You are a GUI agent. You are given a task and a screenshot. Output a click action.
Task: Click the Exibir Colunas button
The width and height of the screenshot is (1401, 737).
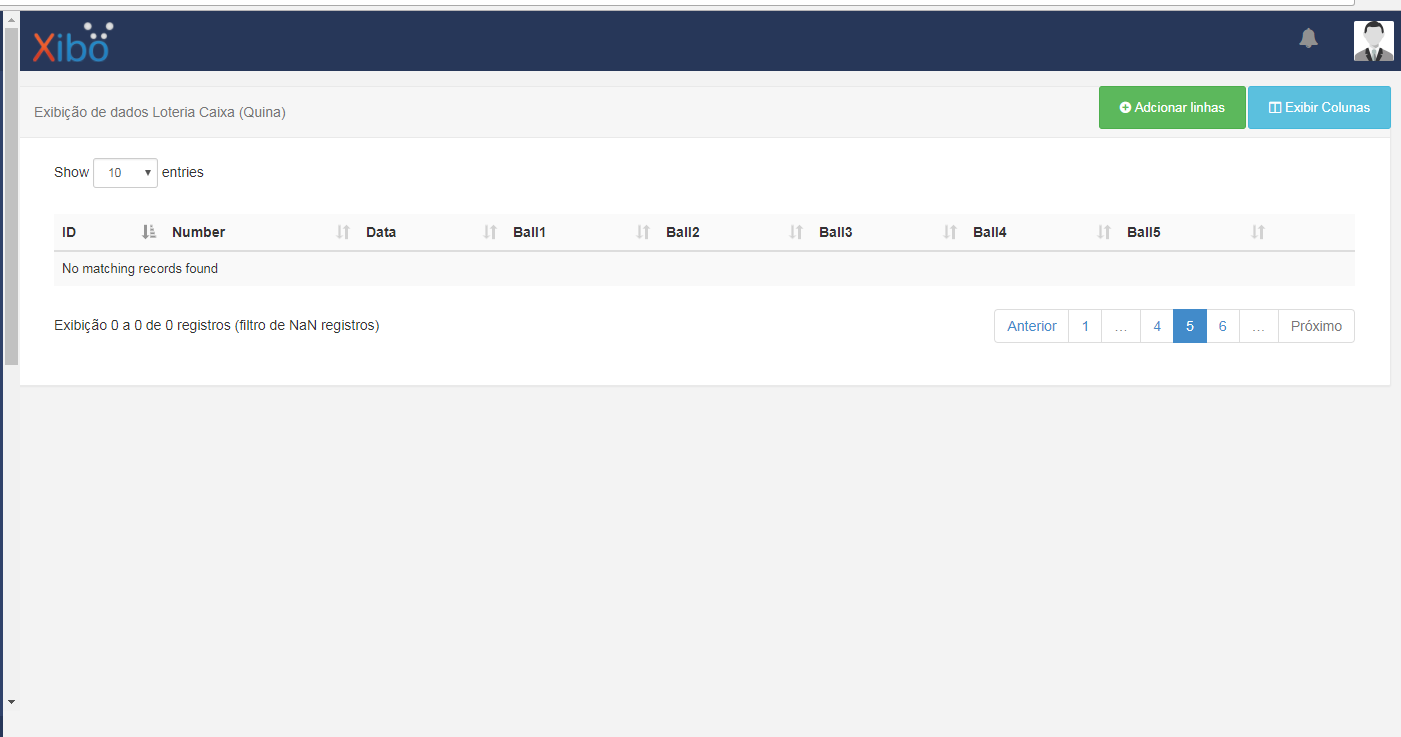click(1319, 107)
